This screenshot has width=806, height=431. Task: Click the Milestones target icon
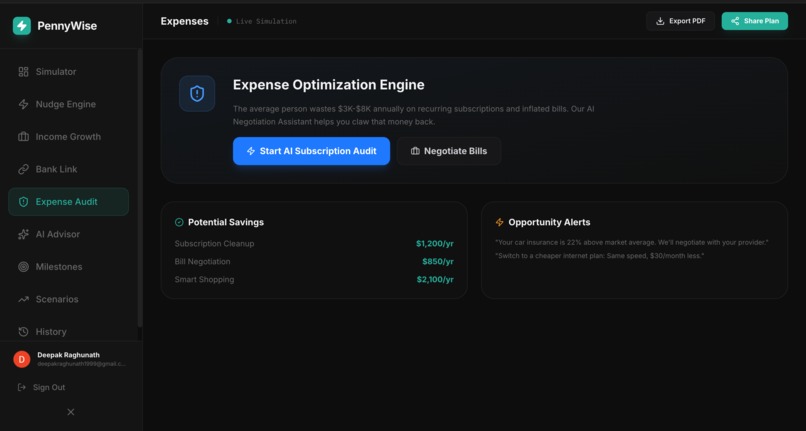click(23, 267)
